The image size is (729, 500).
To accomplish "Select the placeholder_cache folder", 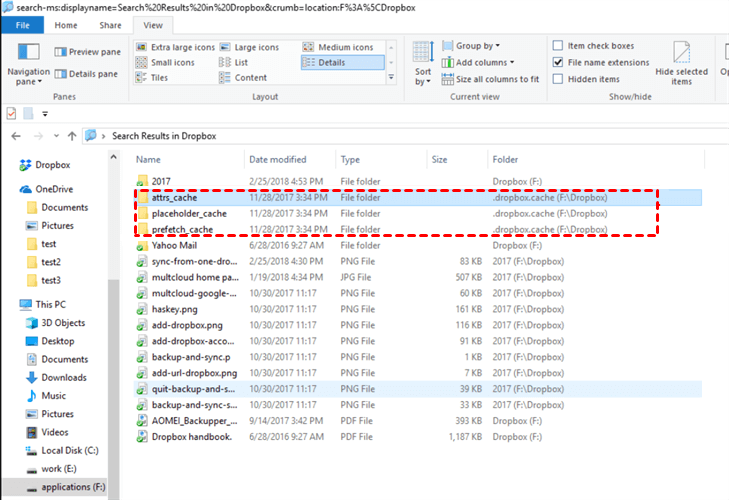I will pyautogui.click(x=418, y=213).
